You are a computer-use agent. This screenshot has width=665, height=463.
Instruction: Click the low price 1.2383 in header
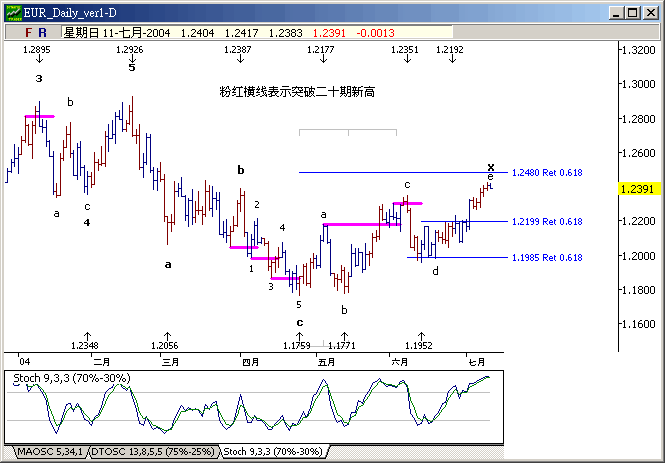[285, 33]
